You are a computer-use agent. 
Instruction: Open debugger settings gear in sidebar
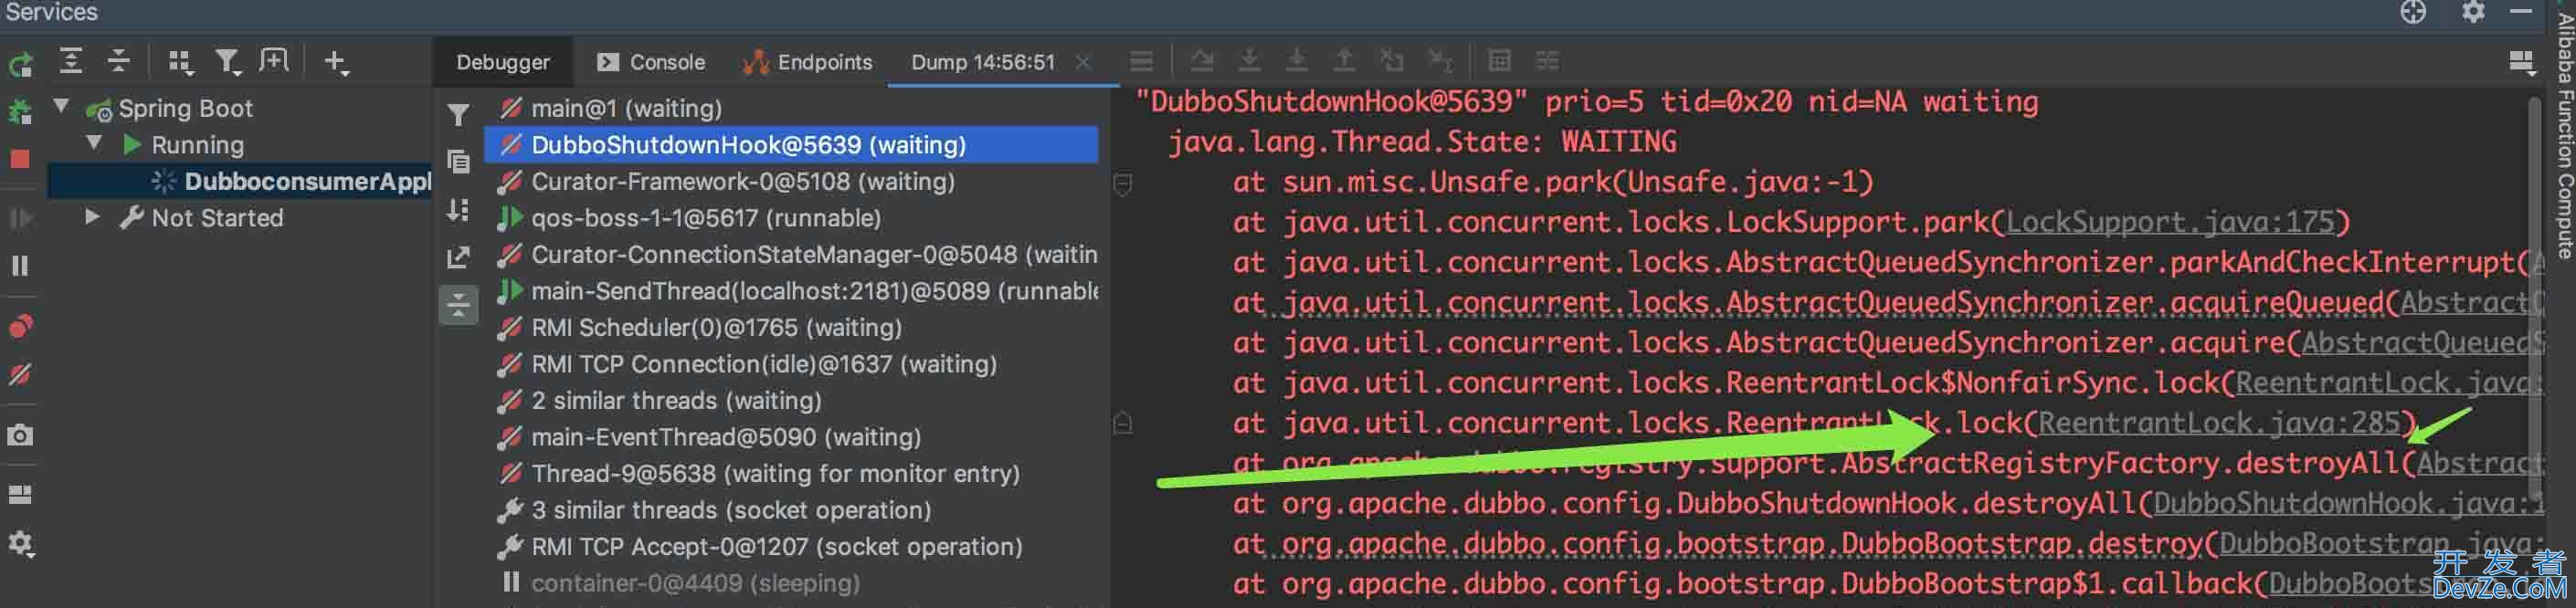coord(20,544)
